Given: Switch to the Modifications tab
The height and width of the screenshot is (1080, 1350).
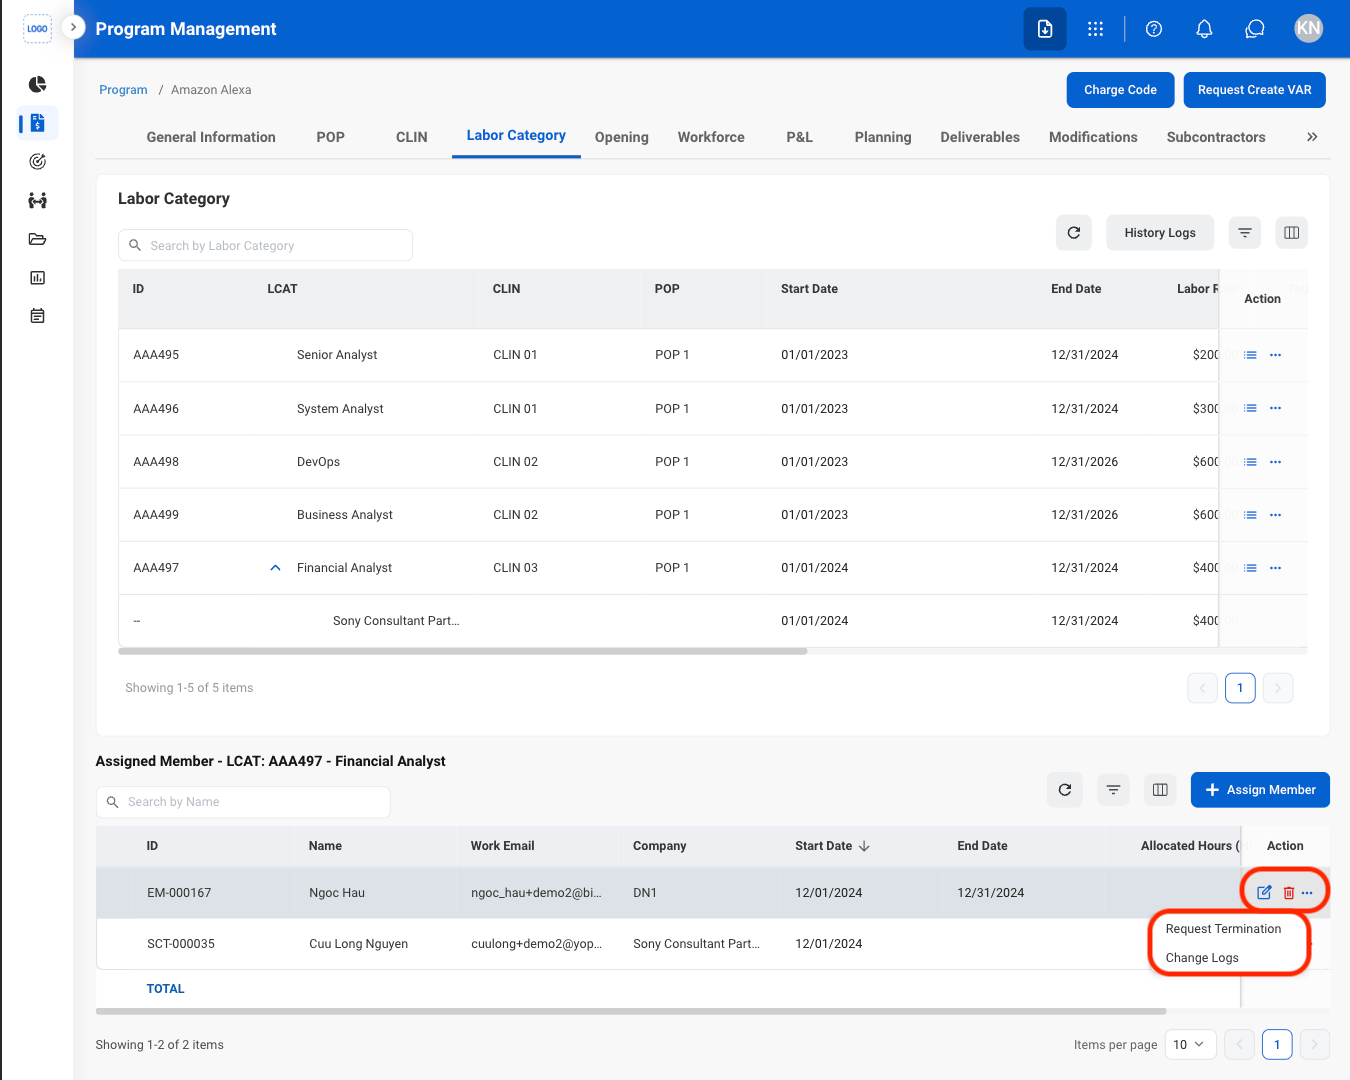Looking at the screenshot, I should pyautogui.click(x=1093, y=137).
